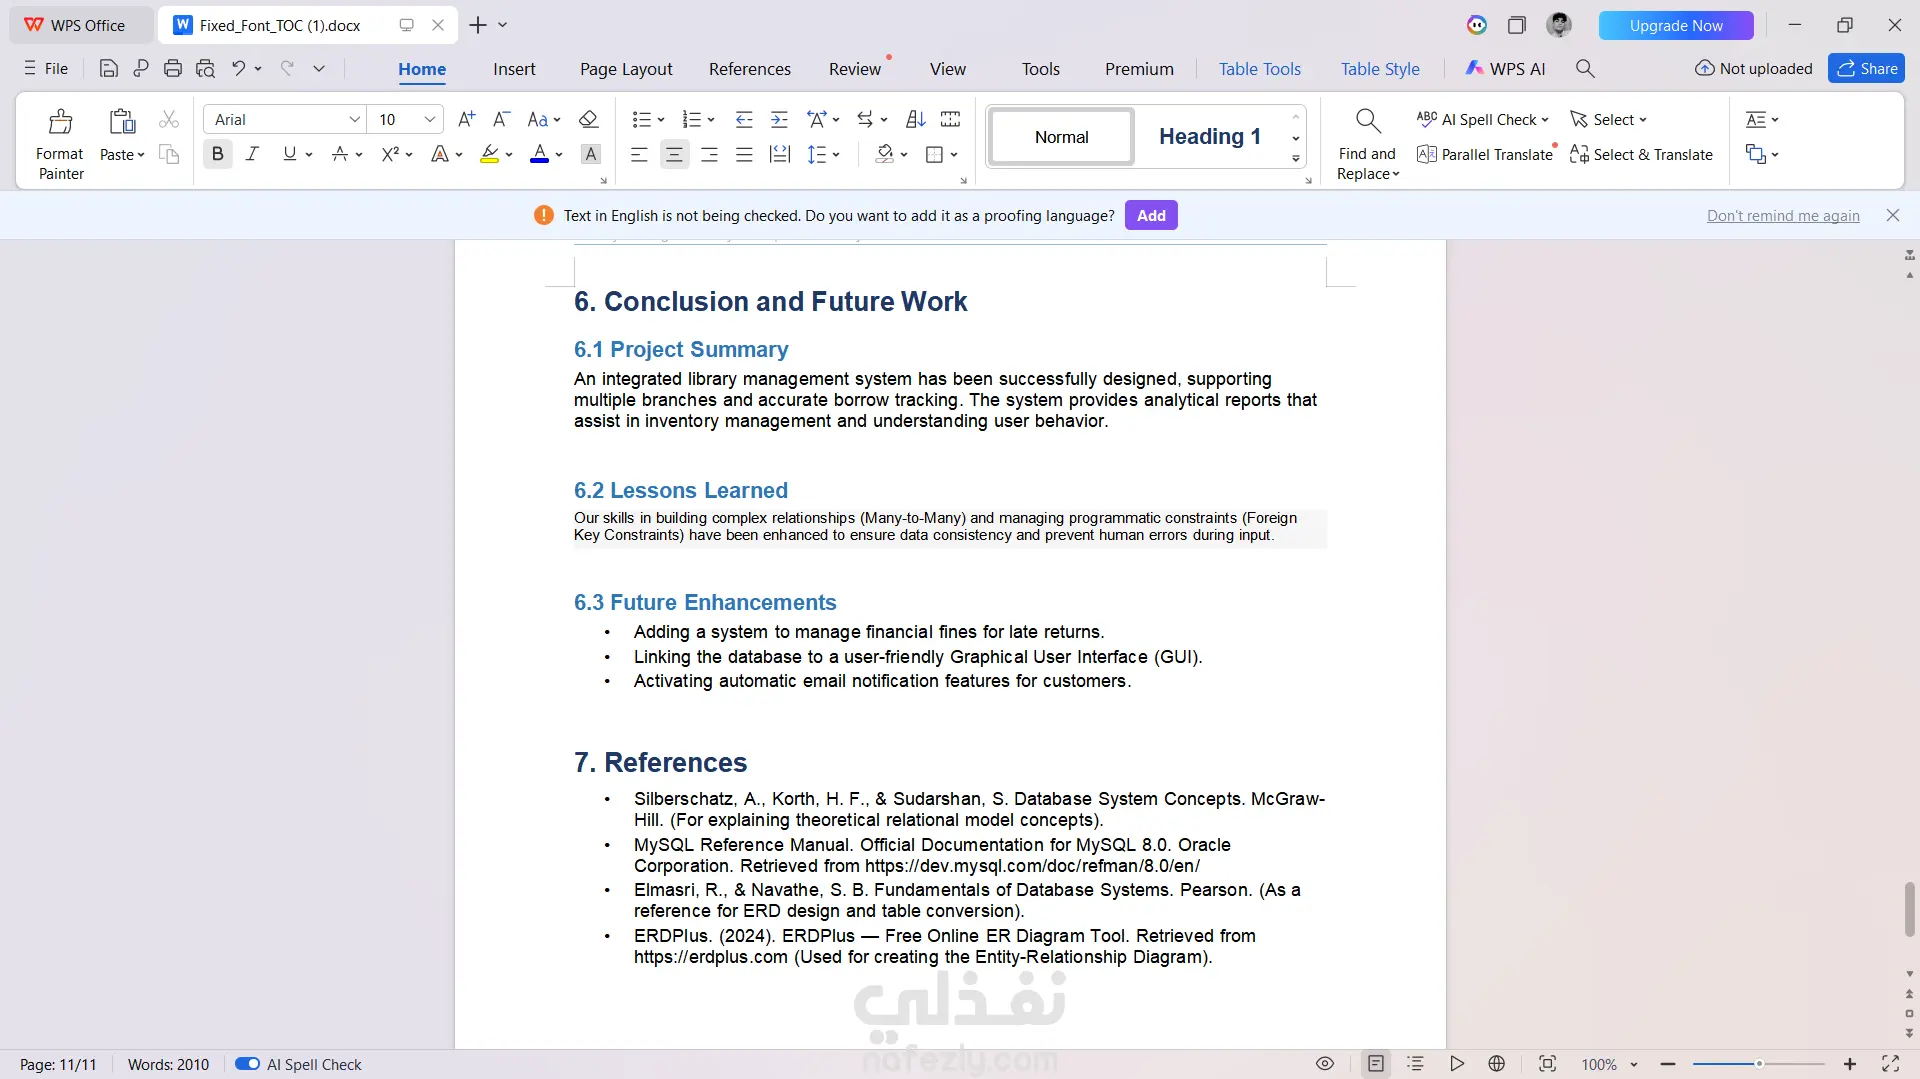Viewport: 1920px width, 1079px height.
Task: Click the Format Painter icon
Action: [60, 122]
